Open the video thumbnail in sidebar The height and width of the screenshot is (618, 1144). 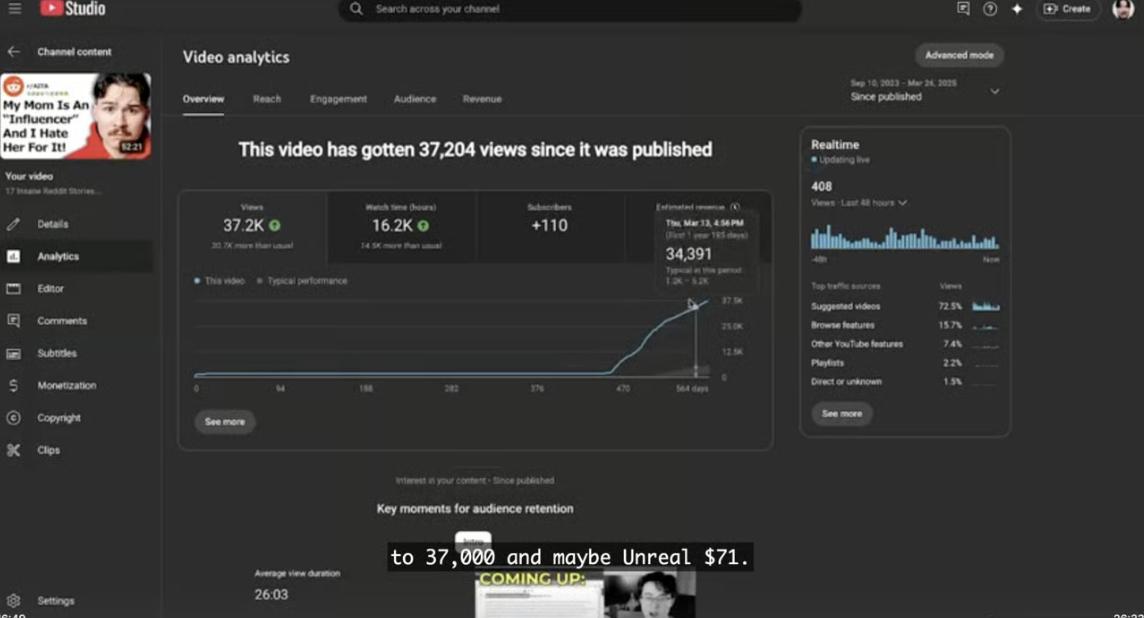pyautogui.click(x=76, y=116)
